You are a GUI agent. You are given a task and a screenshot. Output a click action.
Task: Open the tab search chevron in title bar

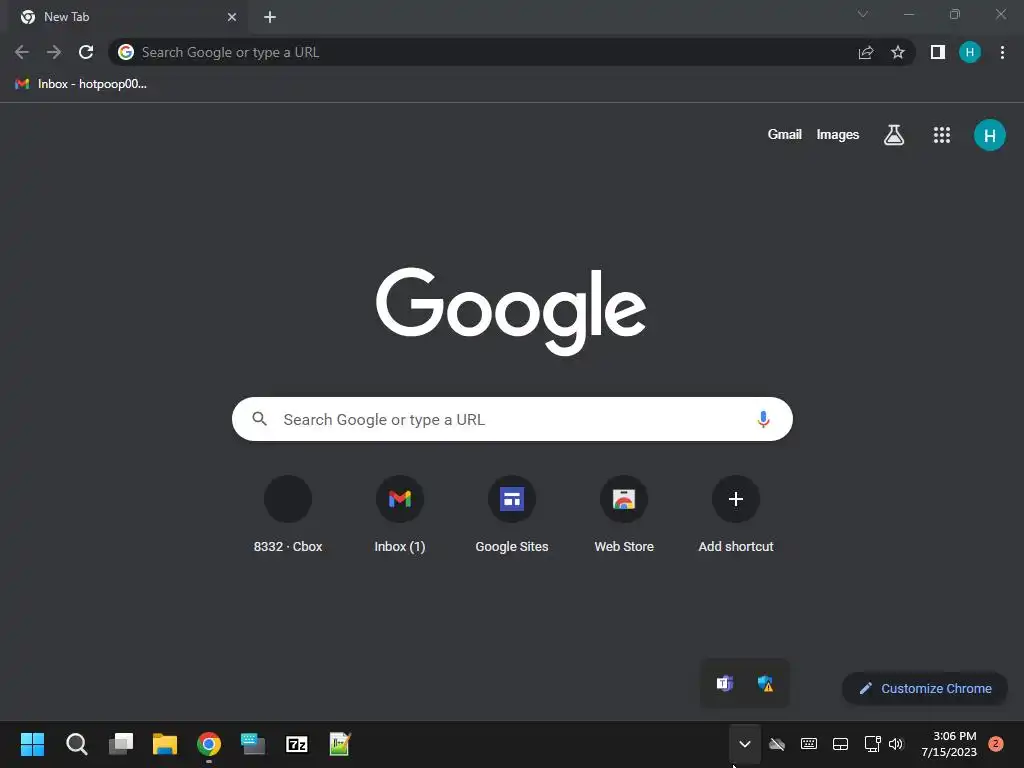pyautogui.click(x=863, y=14)
